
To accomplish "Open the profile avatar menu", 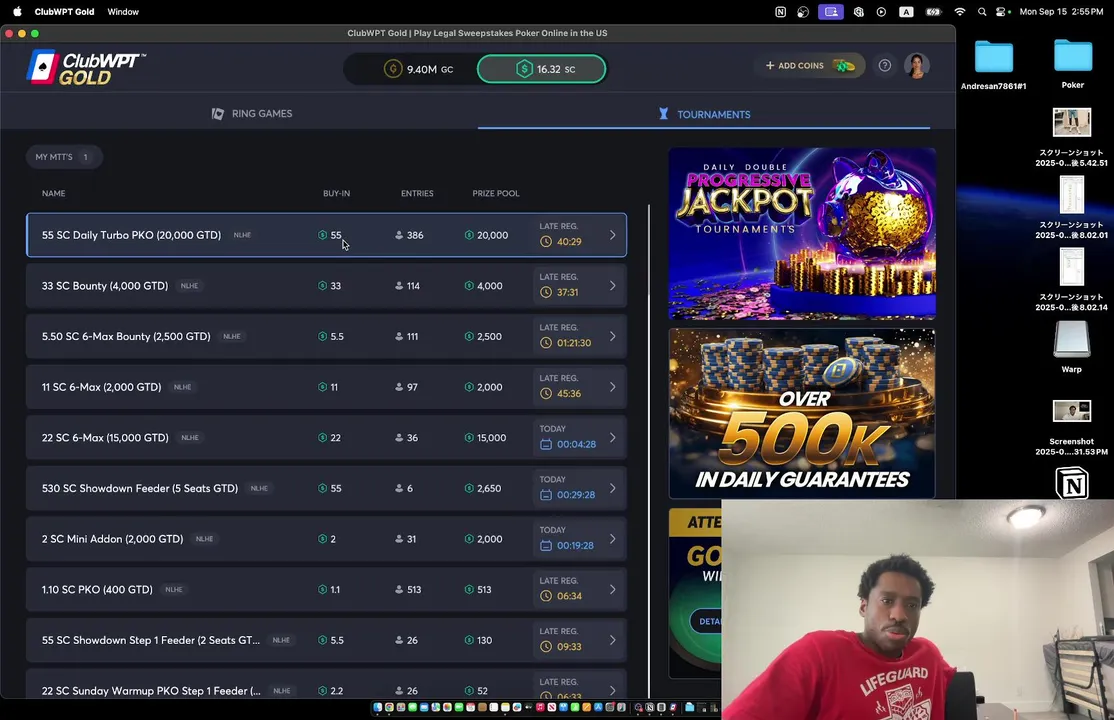I will [x=916, y=65].
